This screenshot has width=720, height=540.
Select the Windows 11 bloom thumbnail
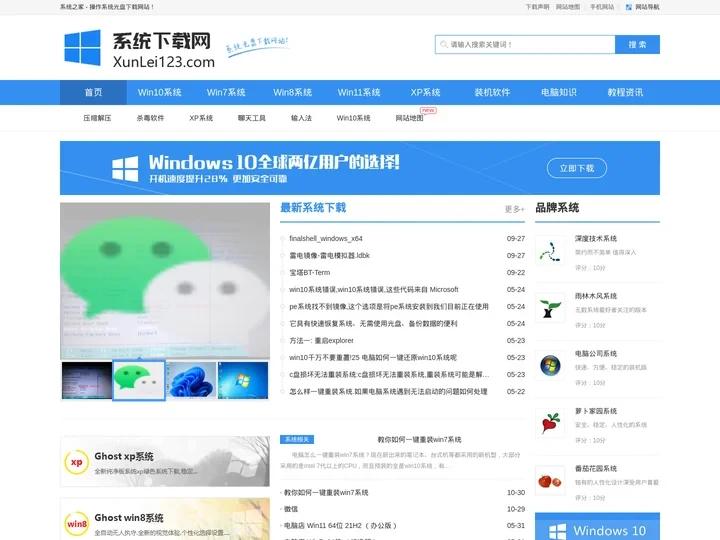click(191, 380)
